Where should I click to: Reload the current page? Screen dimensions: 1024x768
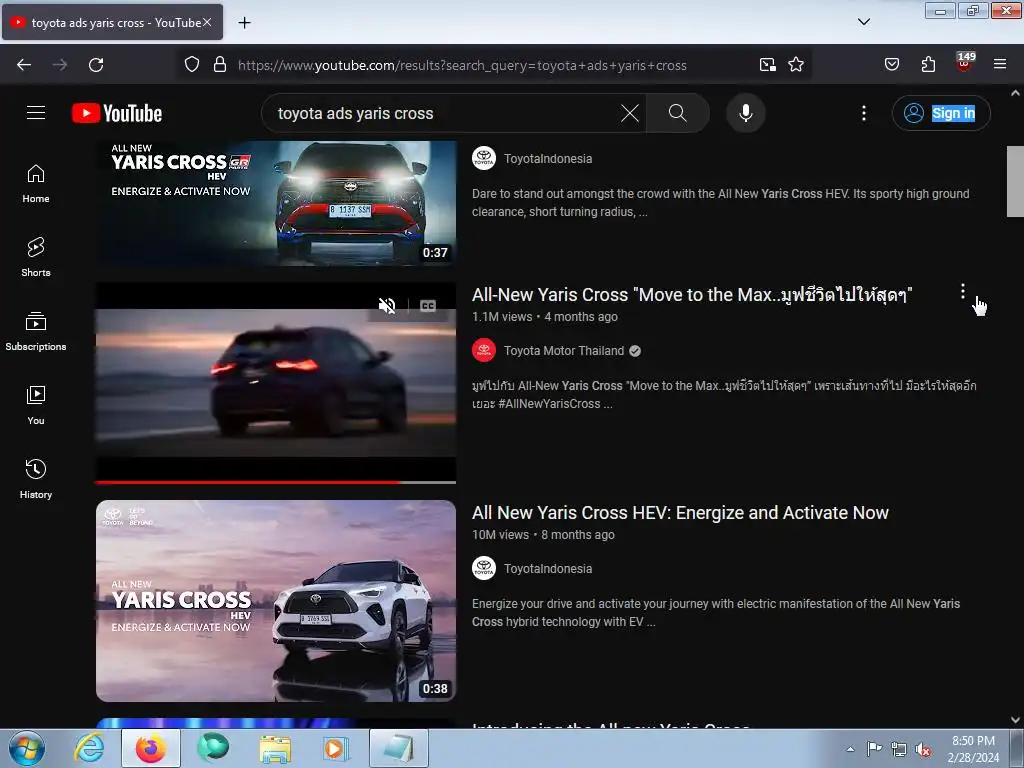coord(96,65)
